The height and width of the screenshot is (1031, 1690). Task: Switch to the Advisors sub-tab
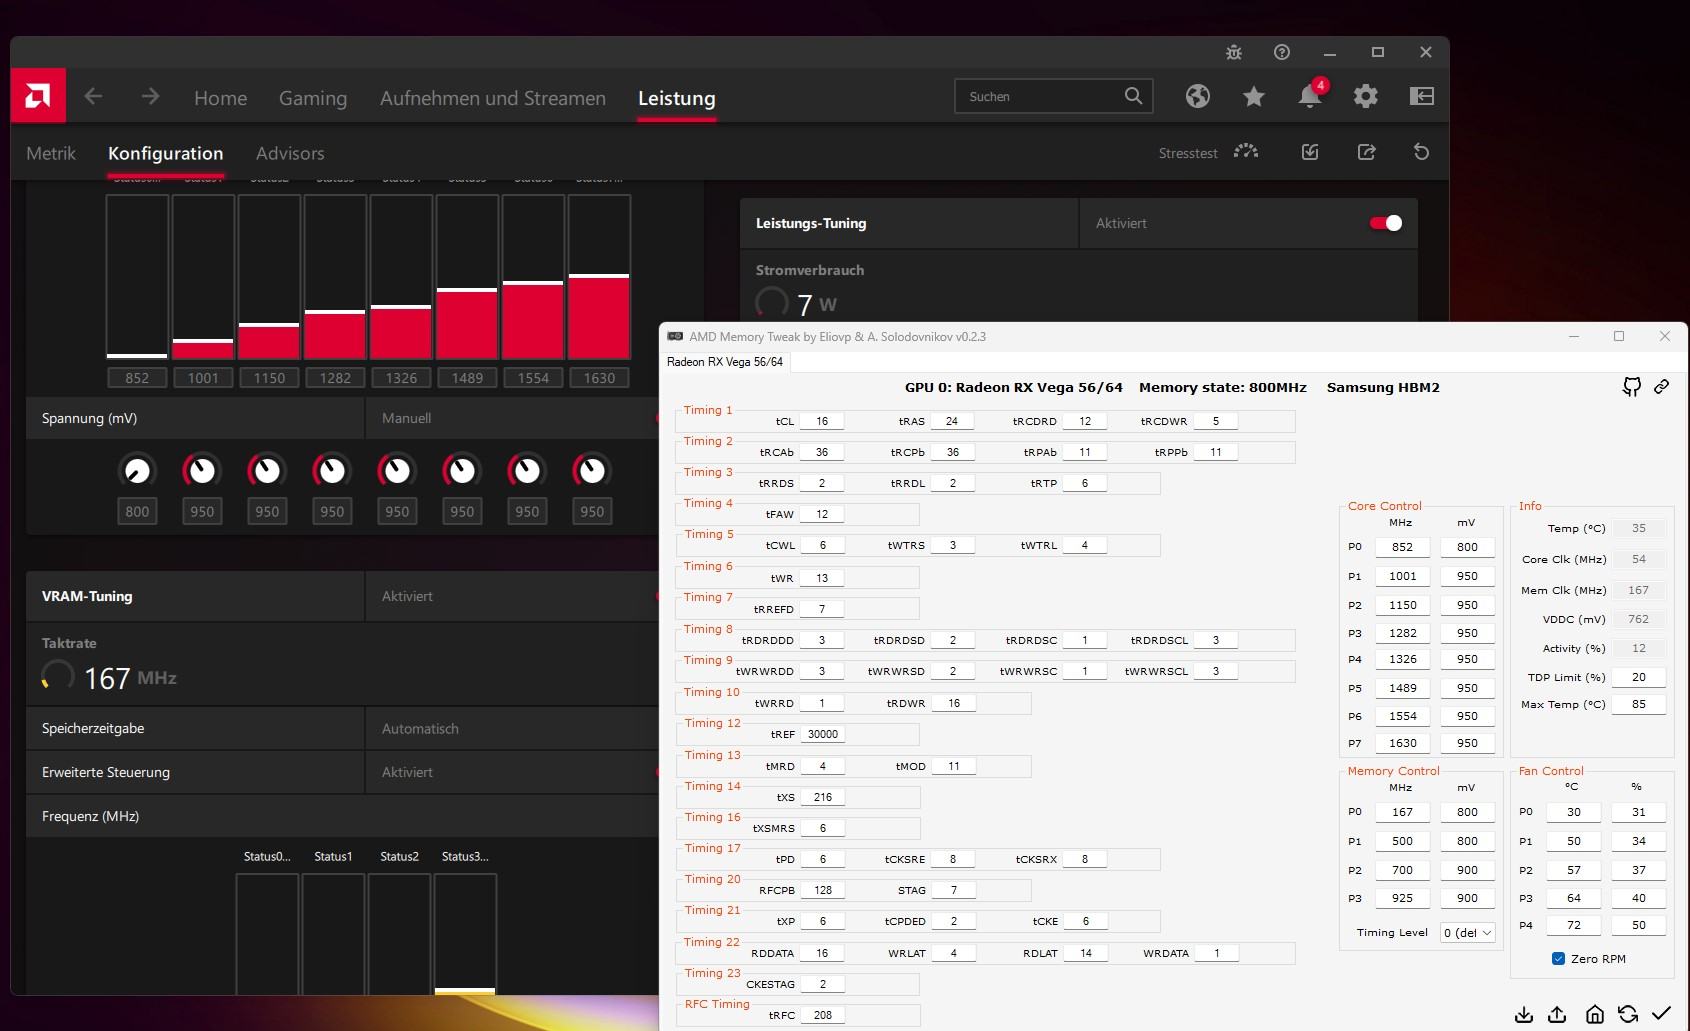coord(290,153)
